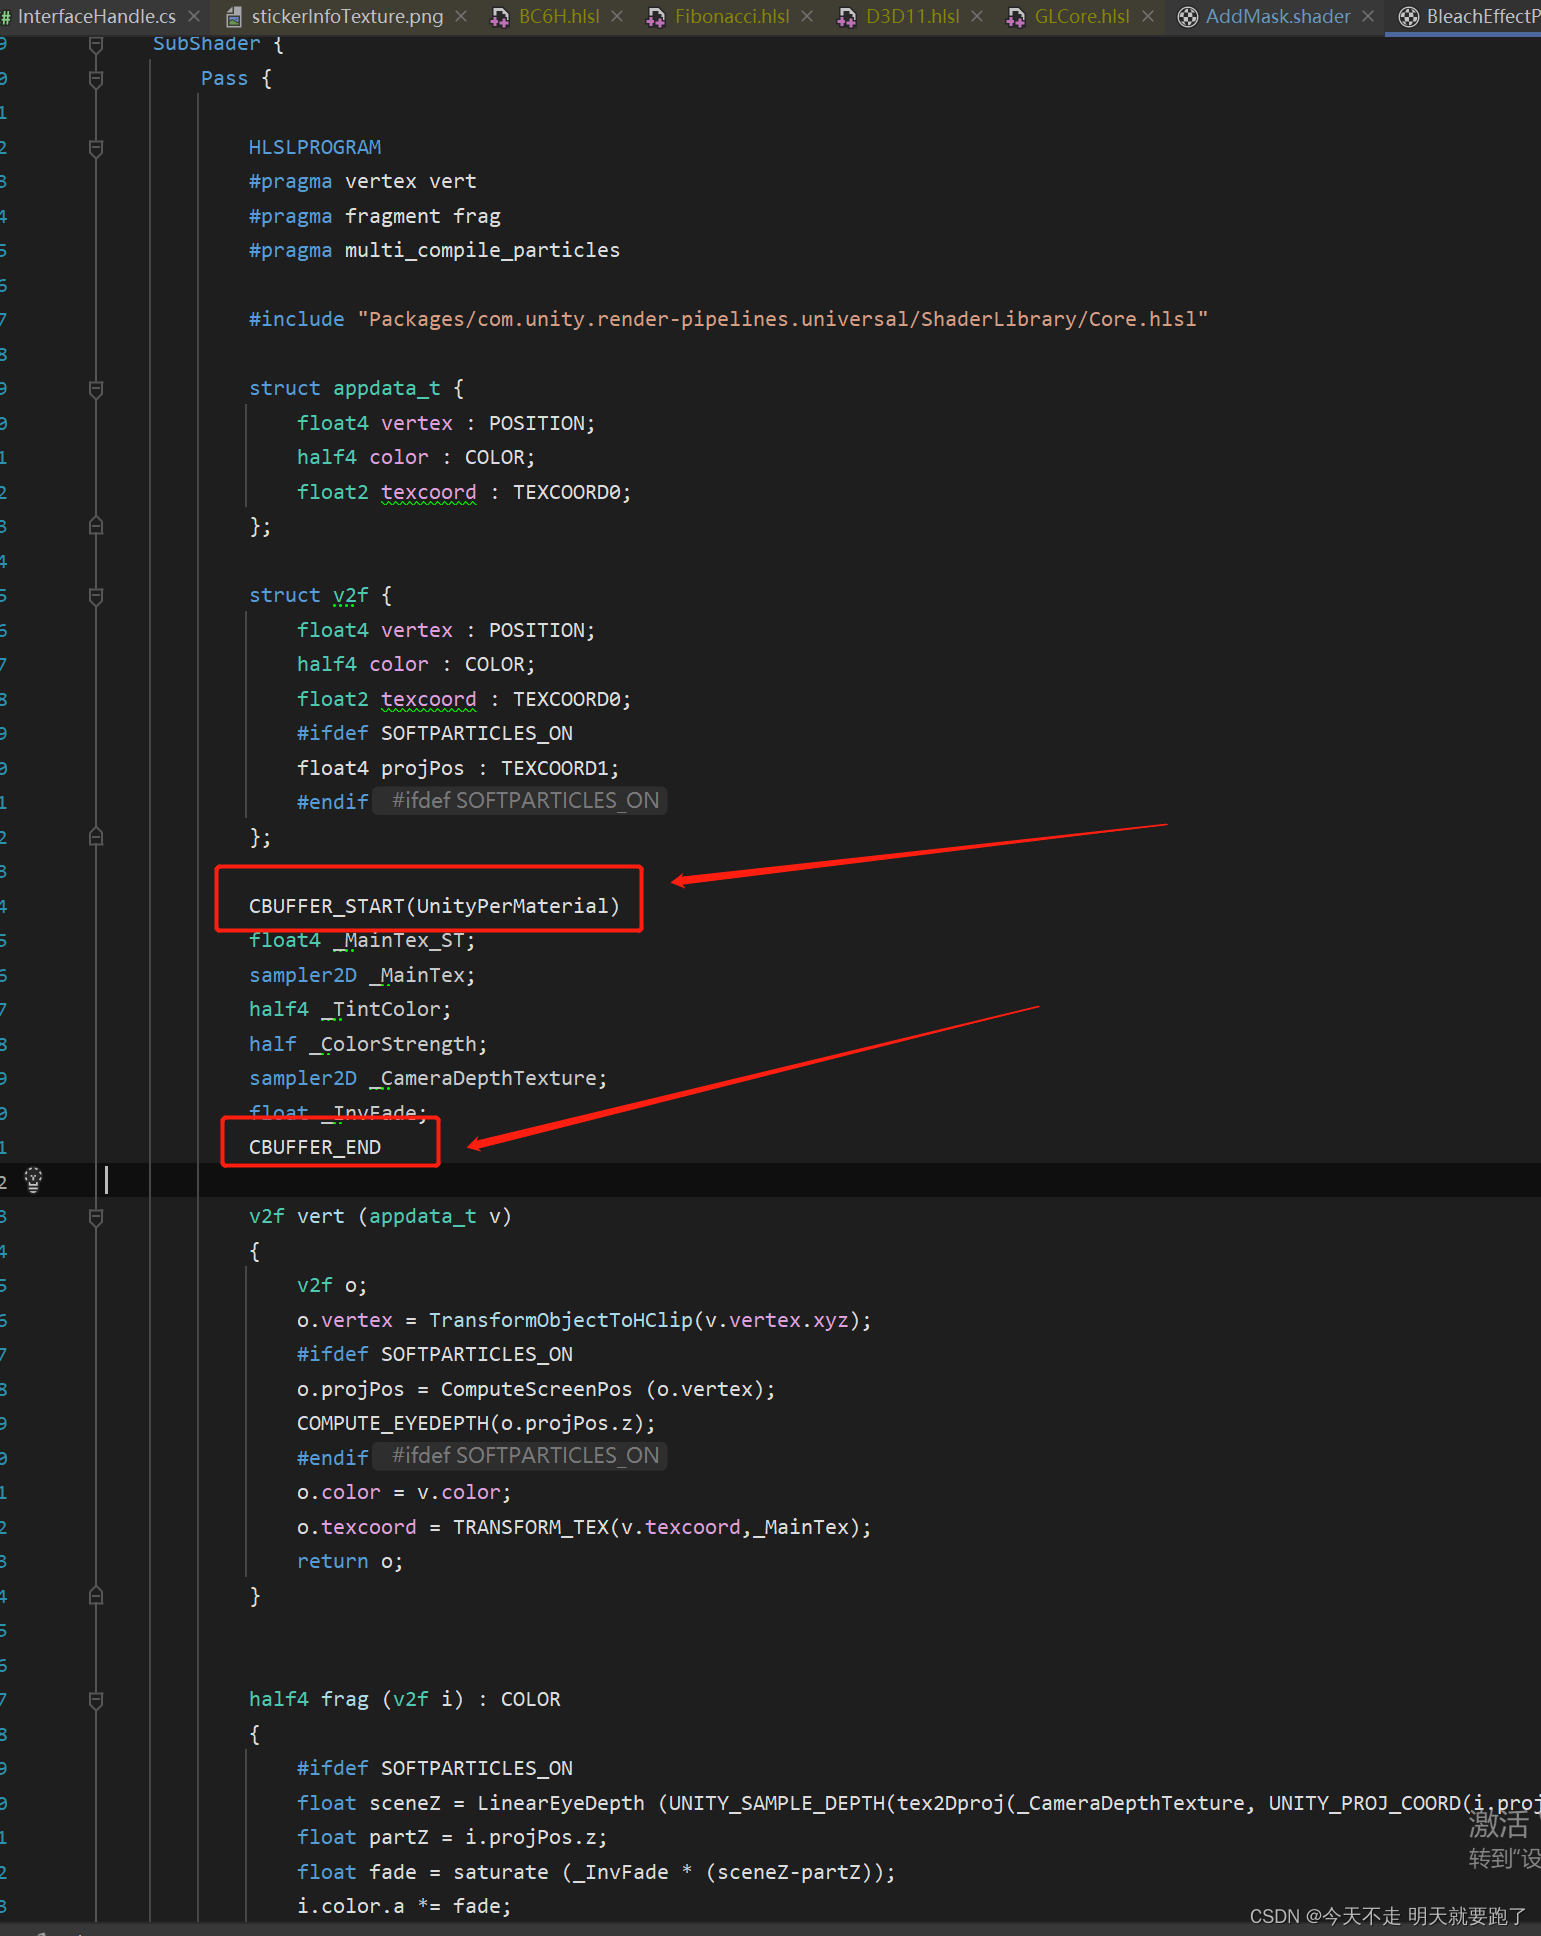Viewport: 1541px width, 1936px height.
Task: Click the #ifdef SOFTPARTICLES_ON hint in vert function
Action: tap(520, 1456)
